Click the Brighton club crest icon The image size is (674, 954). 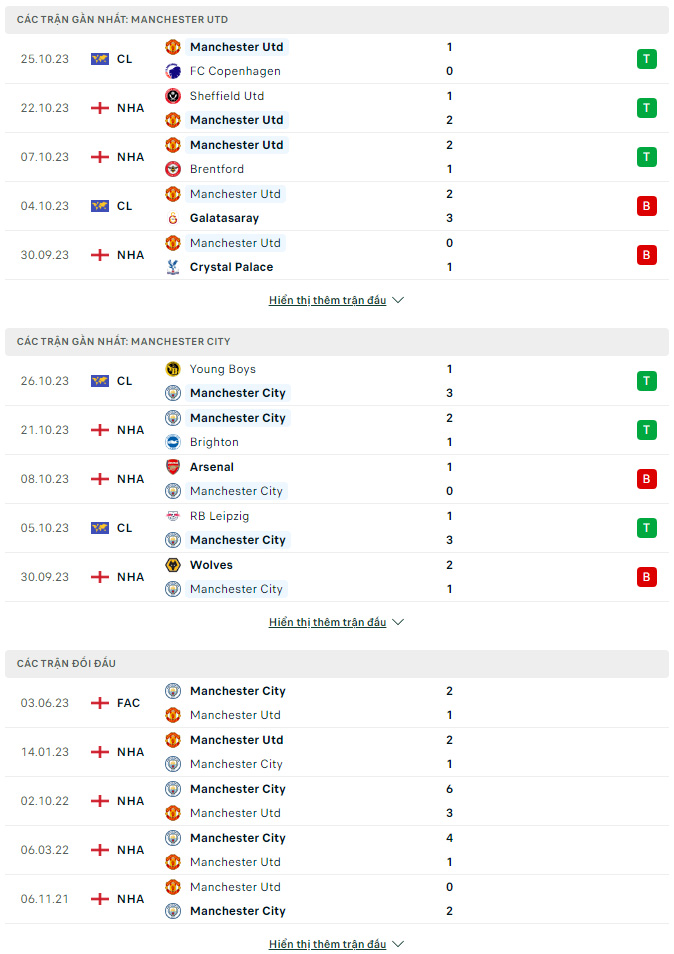click(x=173, y=442)
